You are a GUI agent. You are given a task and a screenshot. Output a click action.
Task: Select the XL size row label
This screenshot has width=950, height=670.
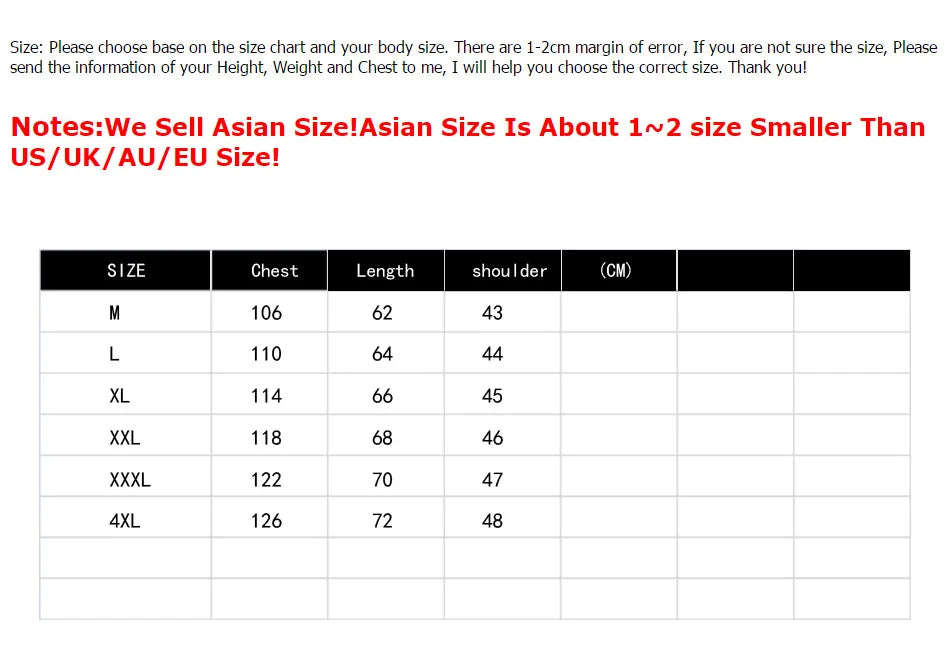click(119, 396)
